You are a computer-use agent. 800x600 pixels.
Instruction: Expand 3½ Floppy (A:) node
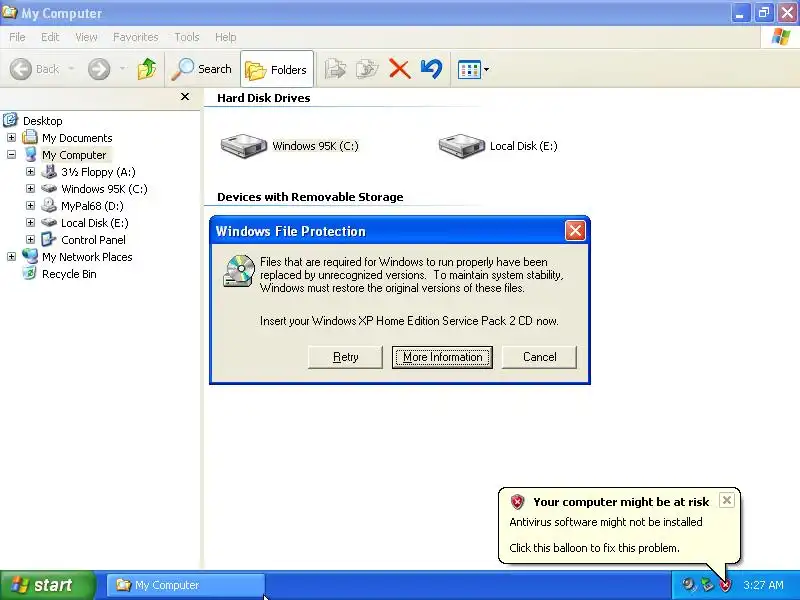(x=30, y=171)
